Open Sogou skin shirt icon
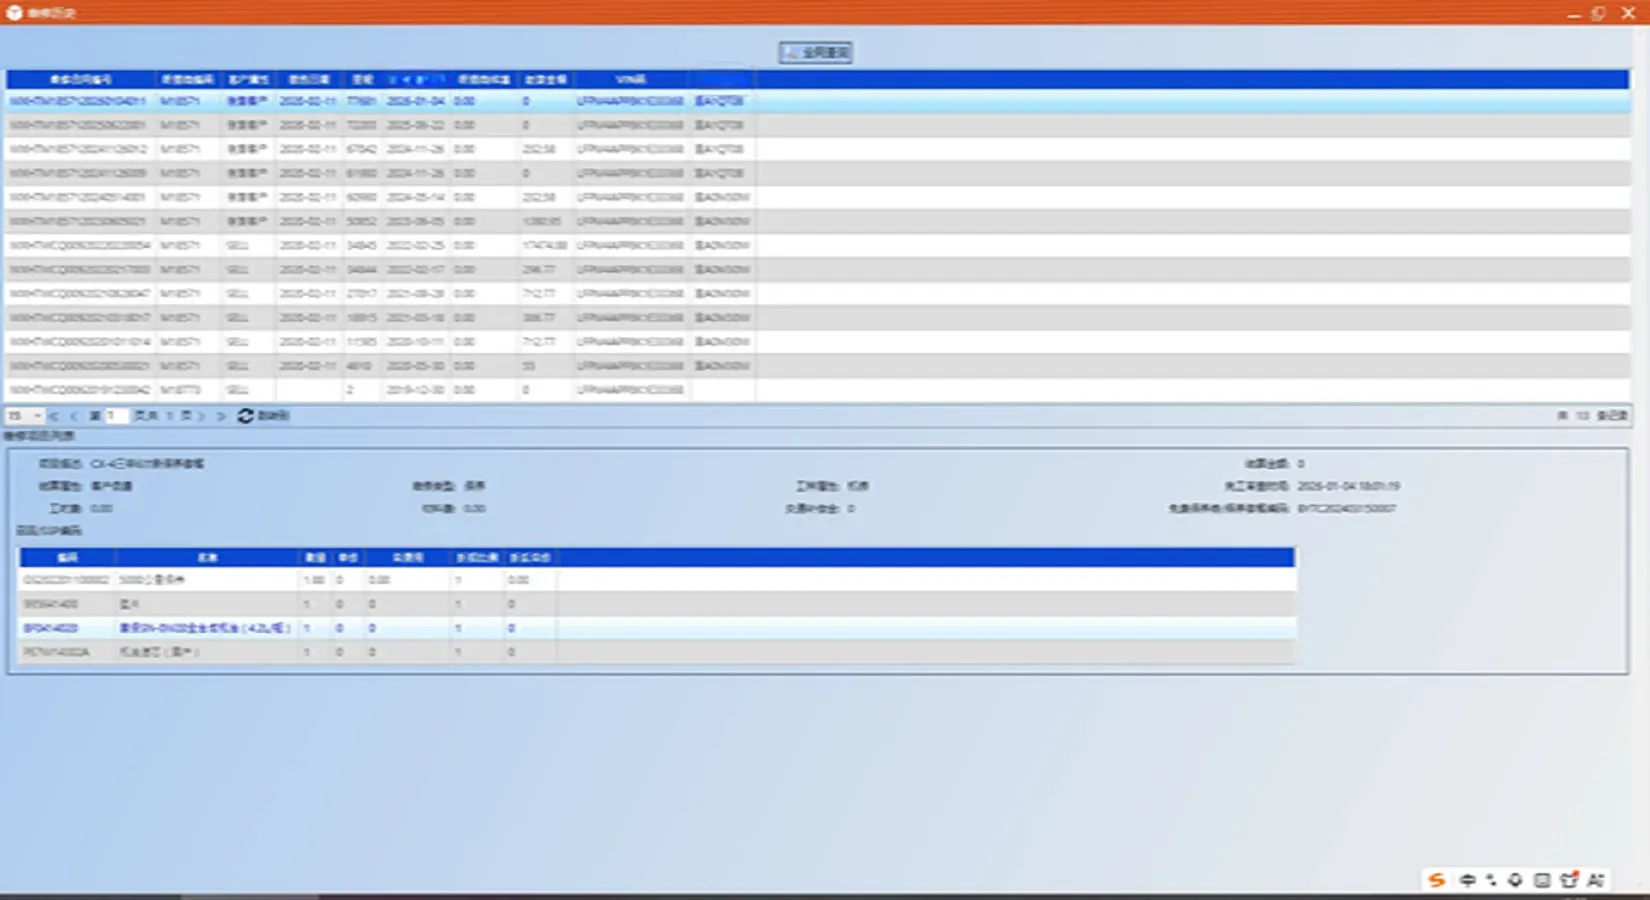Image resolution: width=1650 pixels, height=900 pixels. point(1569,880)
